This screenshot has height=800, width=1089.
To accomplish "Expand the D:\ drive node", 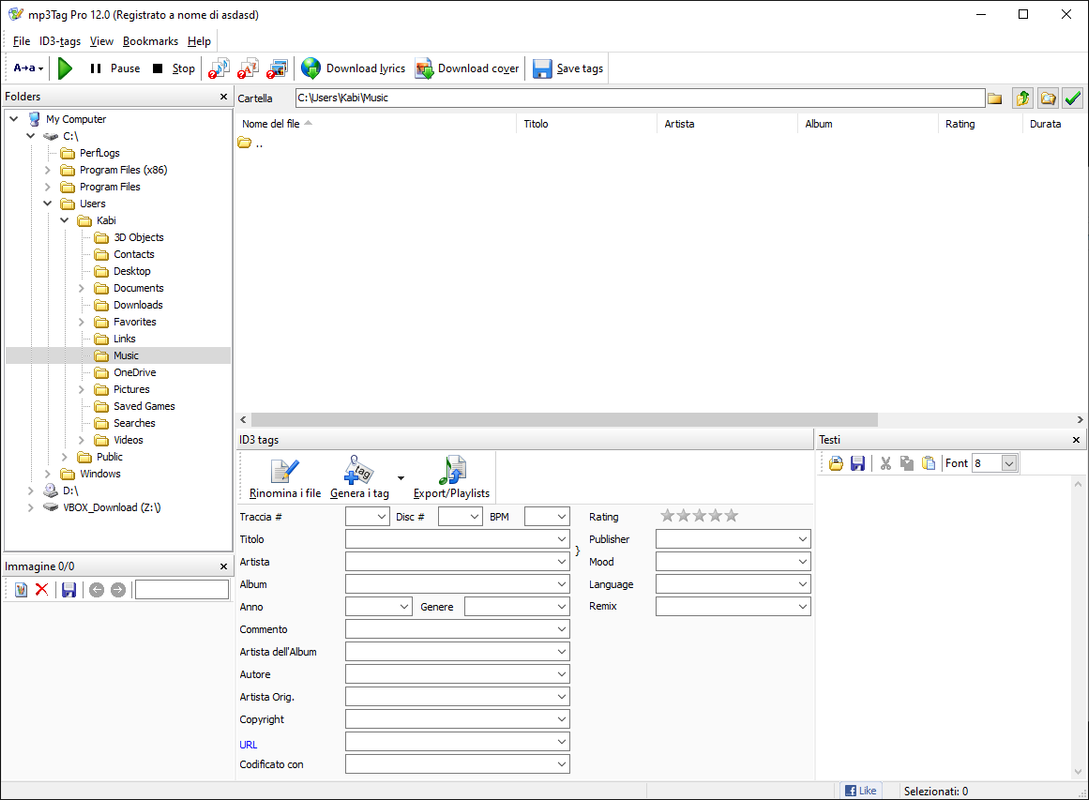I will point(31,490).
